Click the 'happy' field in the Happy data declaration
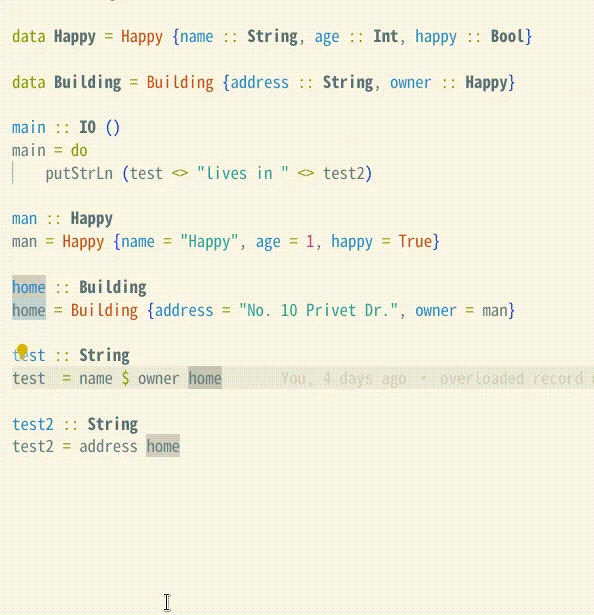 436,36
